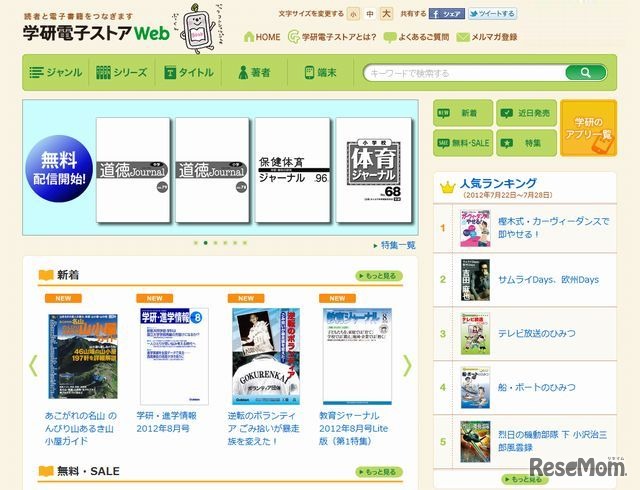640x490 pixels.
Task: Select the first carousel dot
Action: click(196, 243)
